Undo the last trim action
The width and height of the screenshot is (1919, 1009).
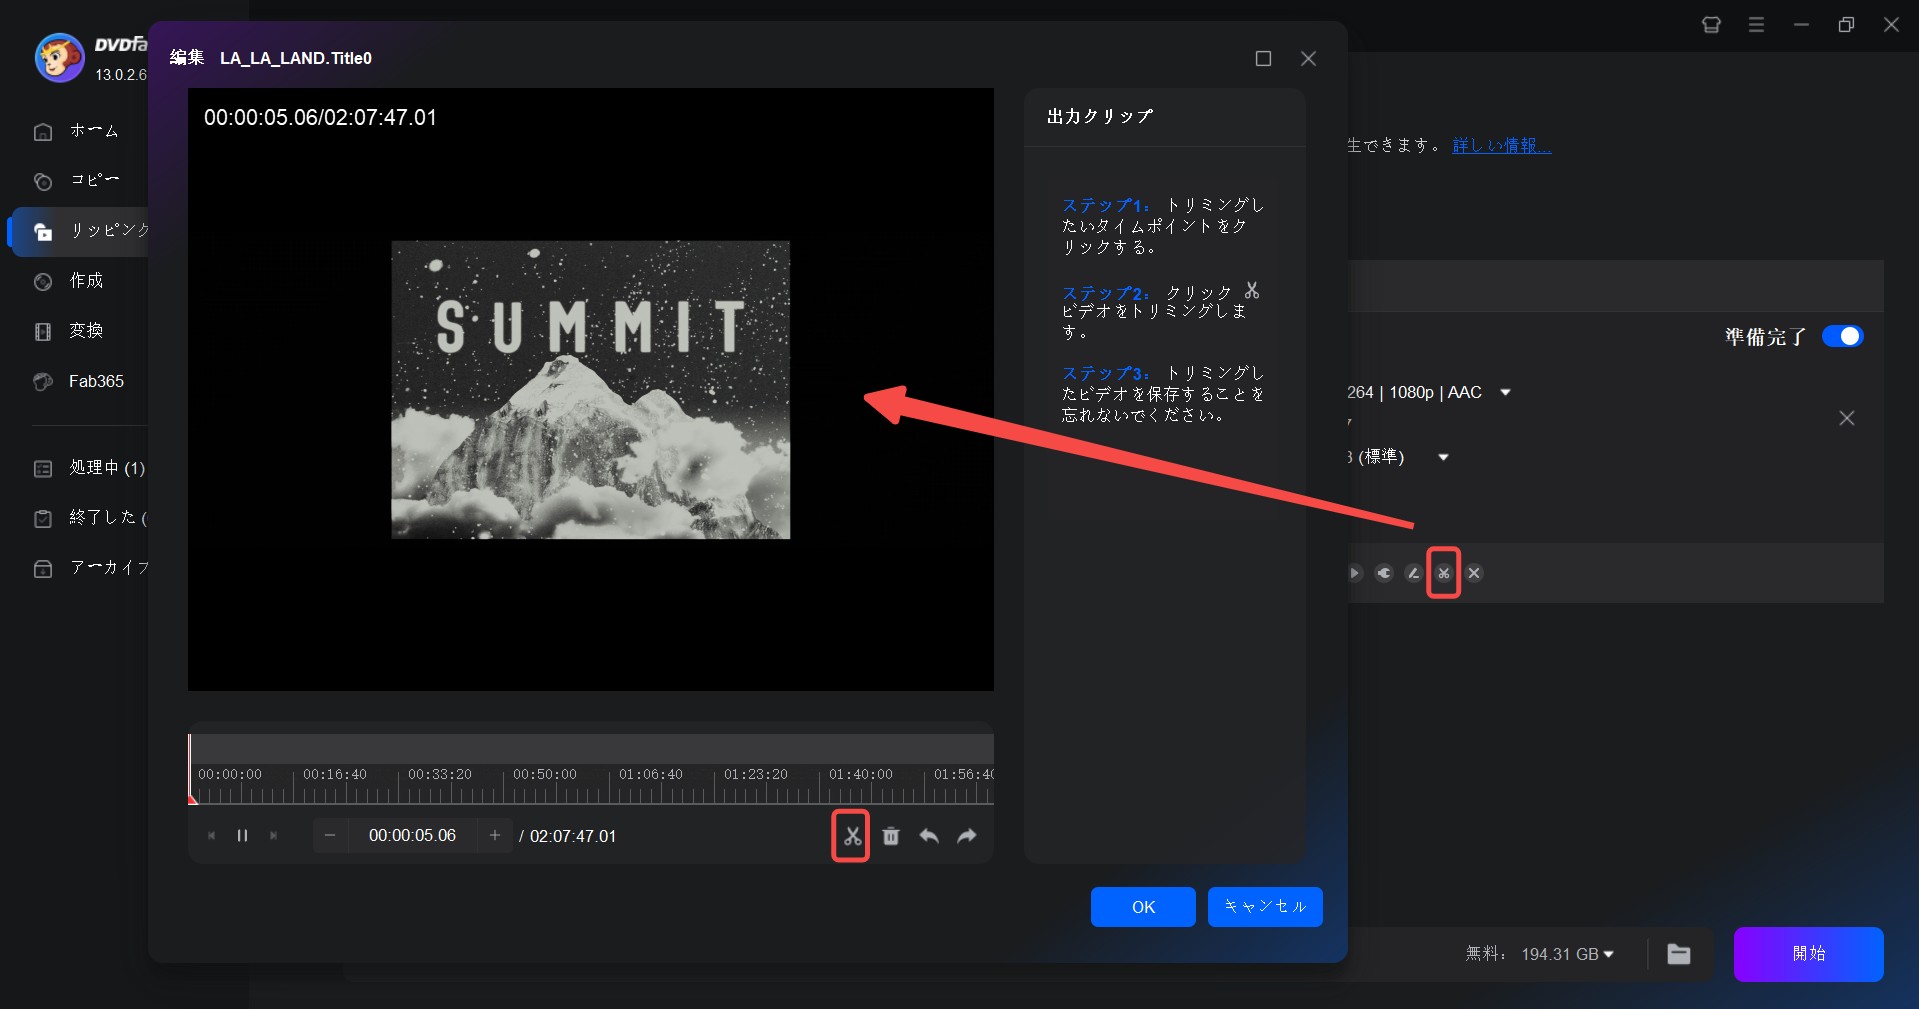click(x=929, y=836)
